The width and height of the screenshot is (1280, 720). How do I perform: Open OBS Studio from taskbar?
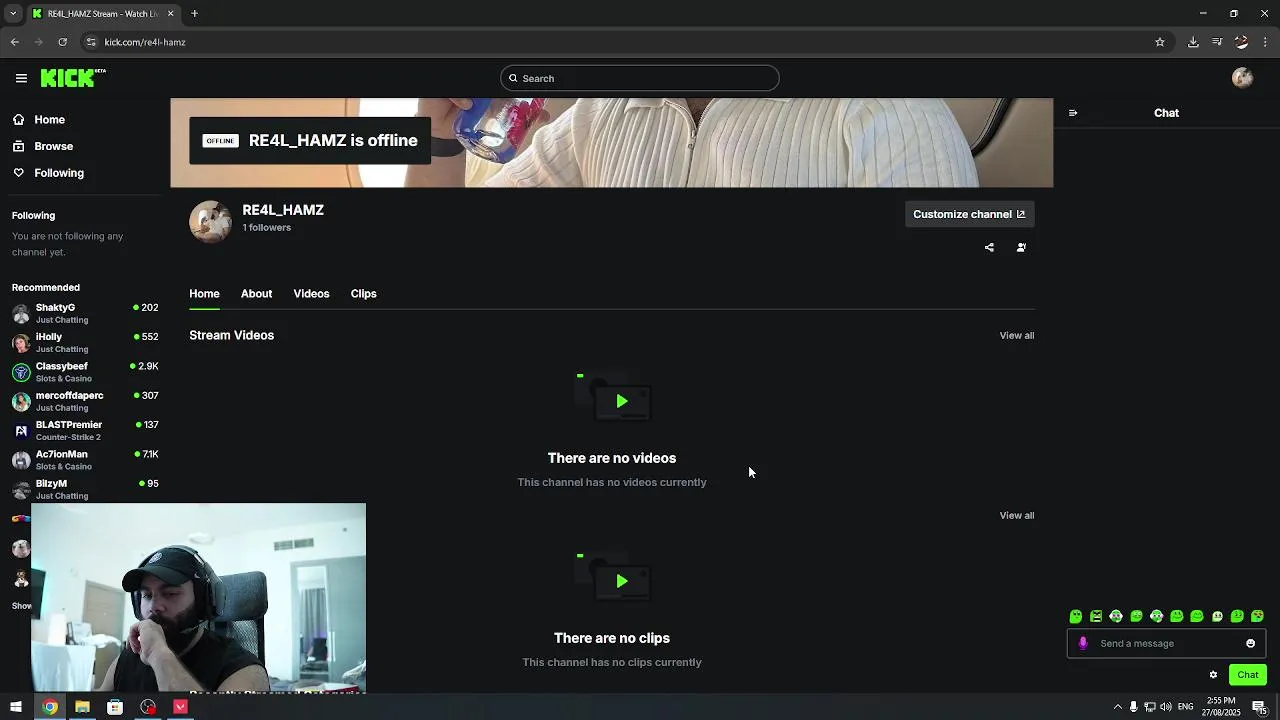(x=148, y=707)
